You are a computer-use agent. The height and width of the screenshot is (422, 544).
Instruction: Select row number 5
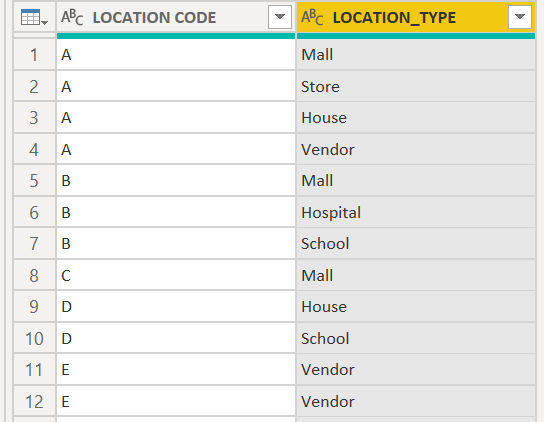click(x=34, y=181)
